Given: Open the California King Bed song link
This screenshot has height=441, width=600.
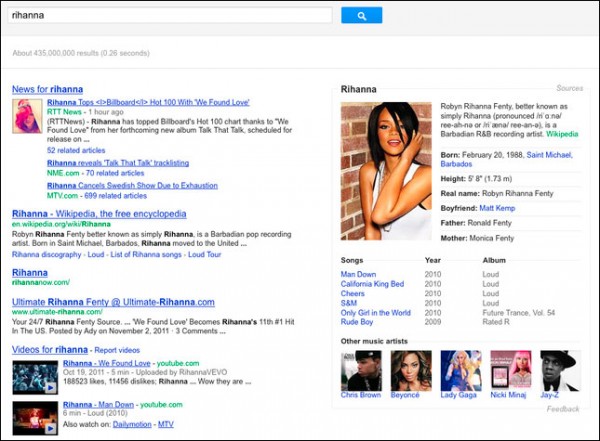Looking at the screenshot, I should point(374,284).
